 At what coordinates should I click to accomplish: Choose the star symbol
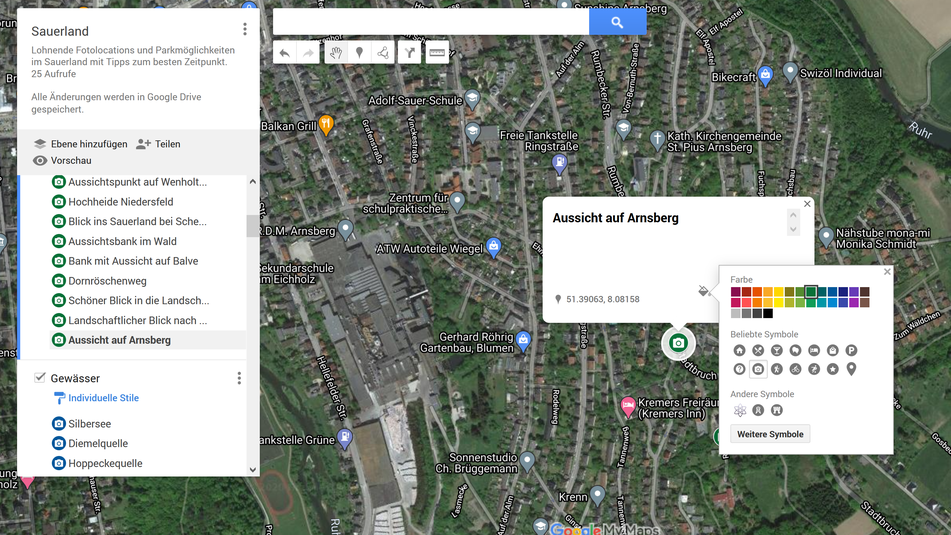833,369
